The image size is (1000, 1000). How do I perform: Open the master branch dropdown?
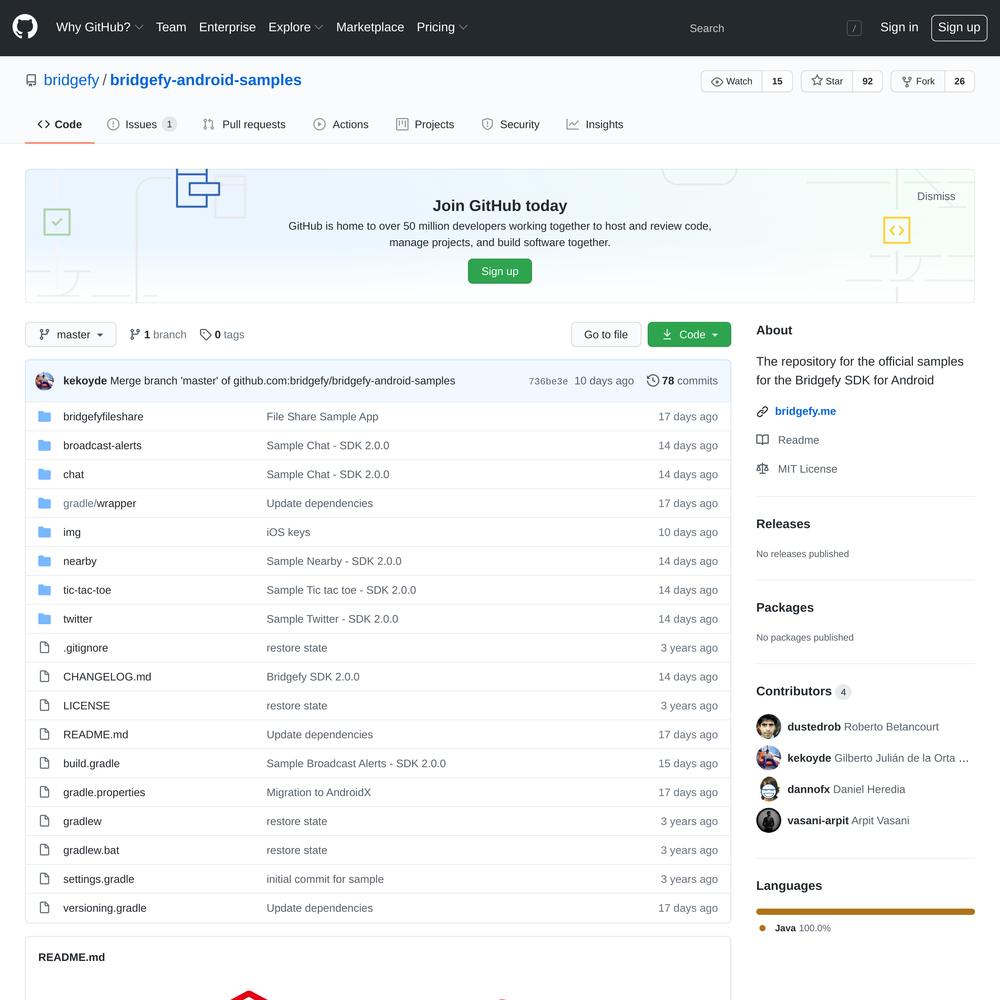[71, 335]
